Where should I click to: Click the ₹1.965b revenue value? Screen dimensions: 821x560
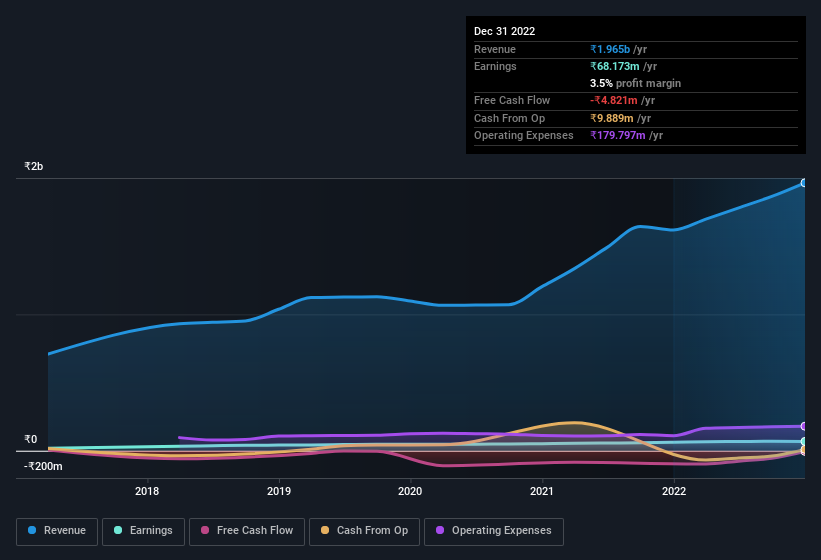coord(610,49)
